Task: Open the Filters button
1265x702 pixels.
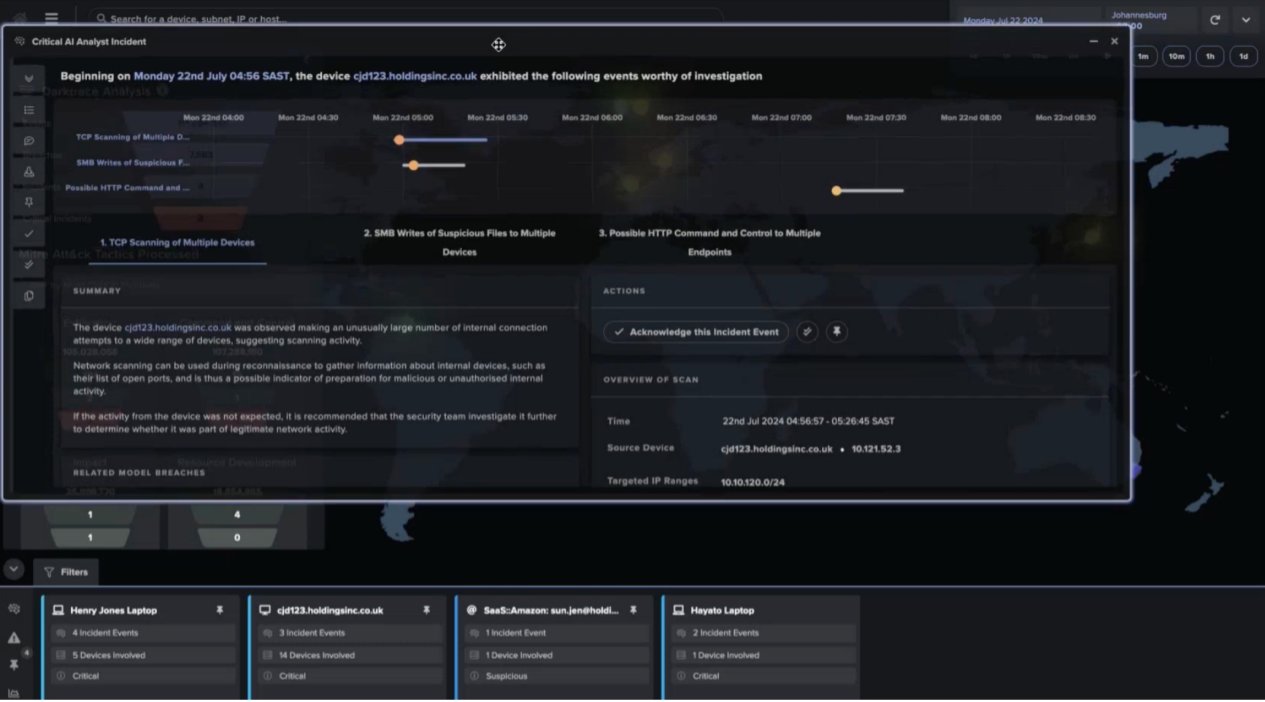Action: coord(66,572)
